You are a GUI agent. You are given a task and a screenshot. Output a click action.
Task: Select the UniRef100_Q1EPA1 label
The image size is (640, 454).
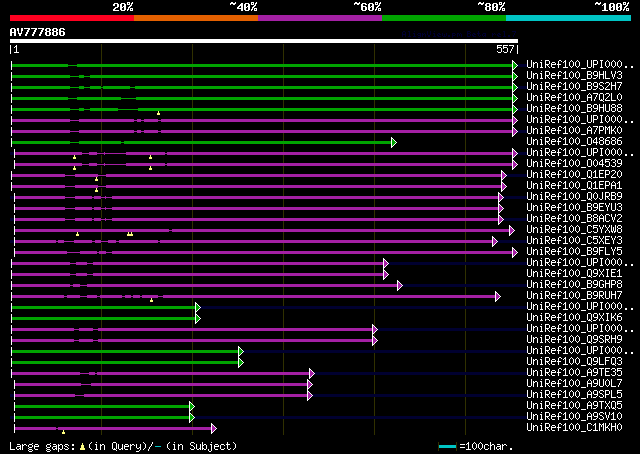tap(574, 185)
